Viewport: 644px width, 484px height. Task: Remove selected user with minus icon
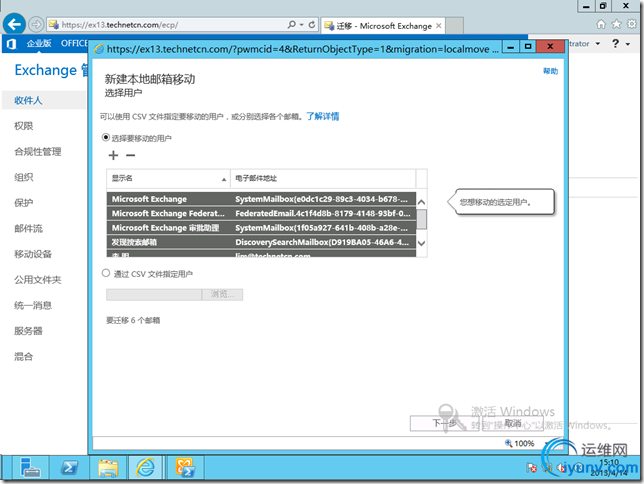131,155
